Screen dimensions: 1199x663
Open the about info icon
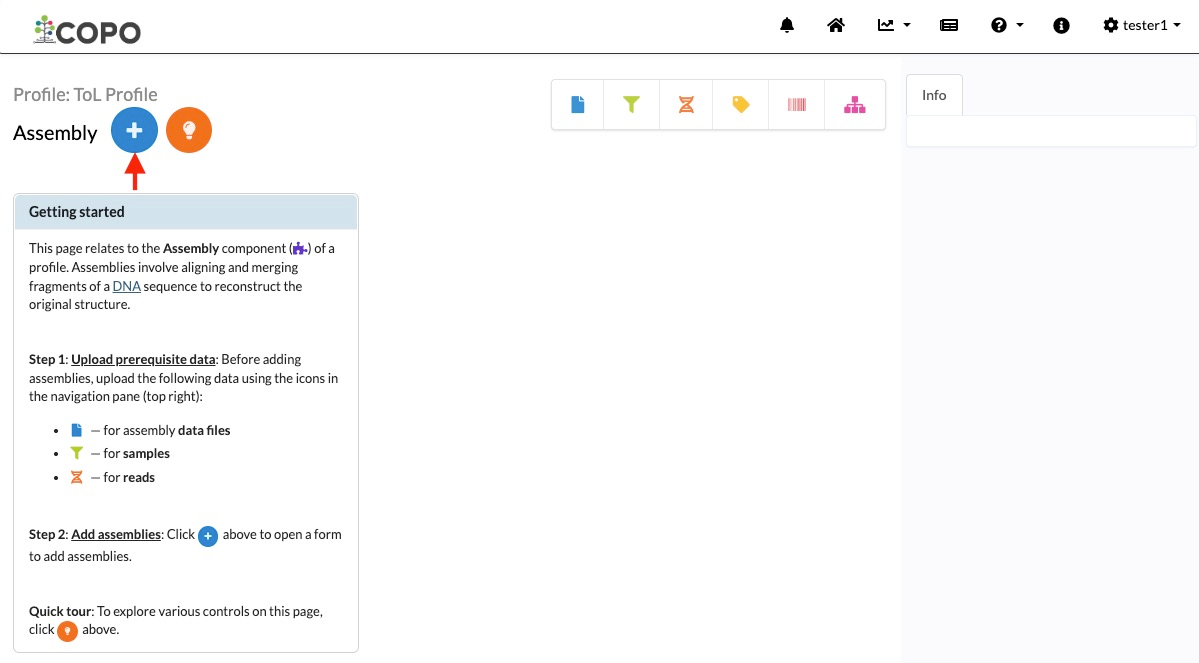pos(1061,25)
